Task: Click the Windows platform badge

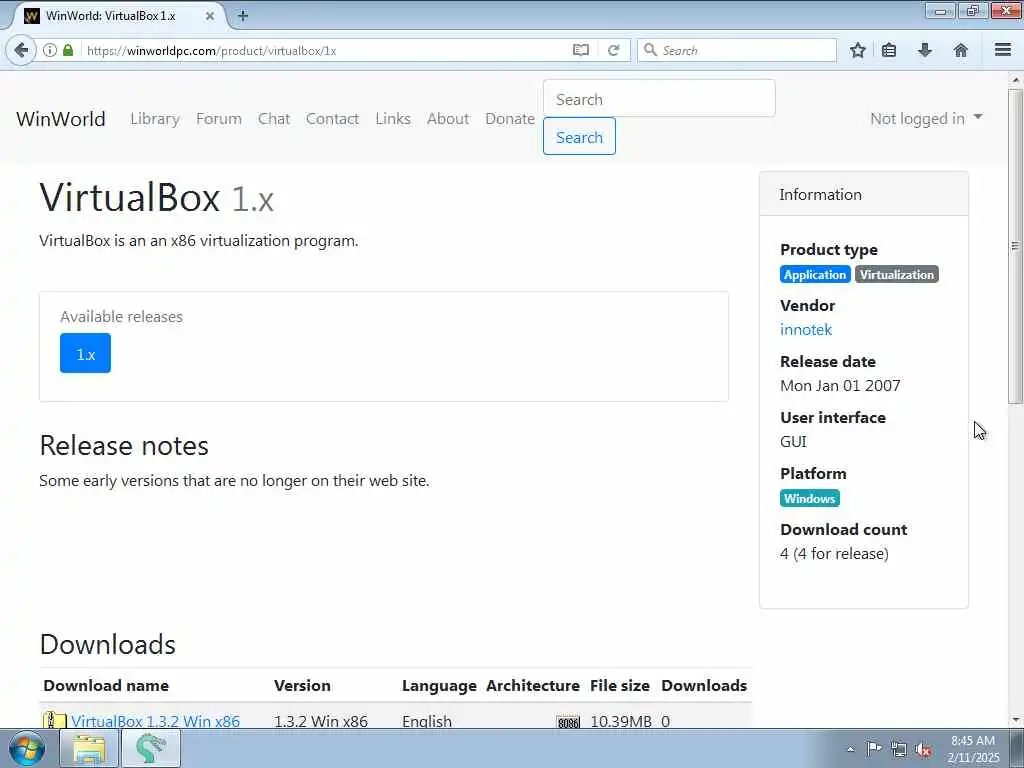Action: click(810, 498)
